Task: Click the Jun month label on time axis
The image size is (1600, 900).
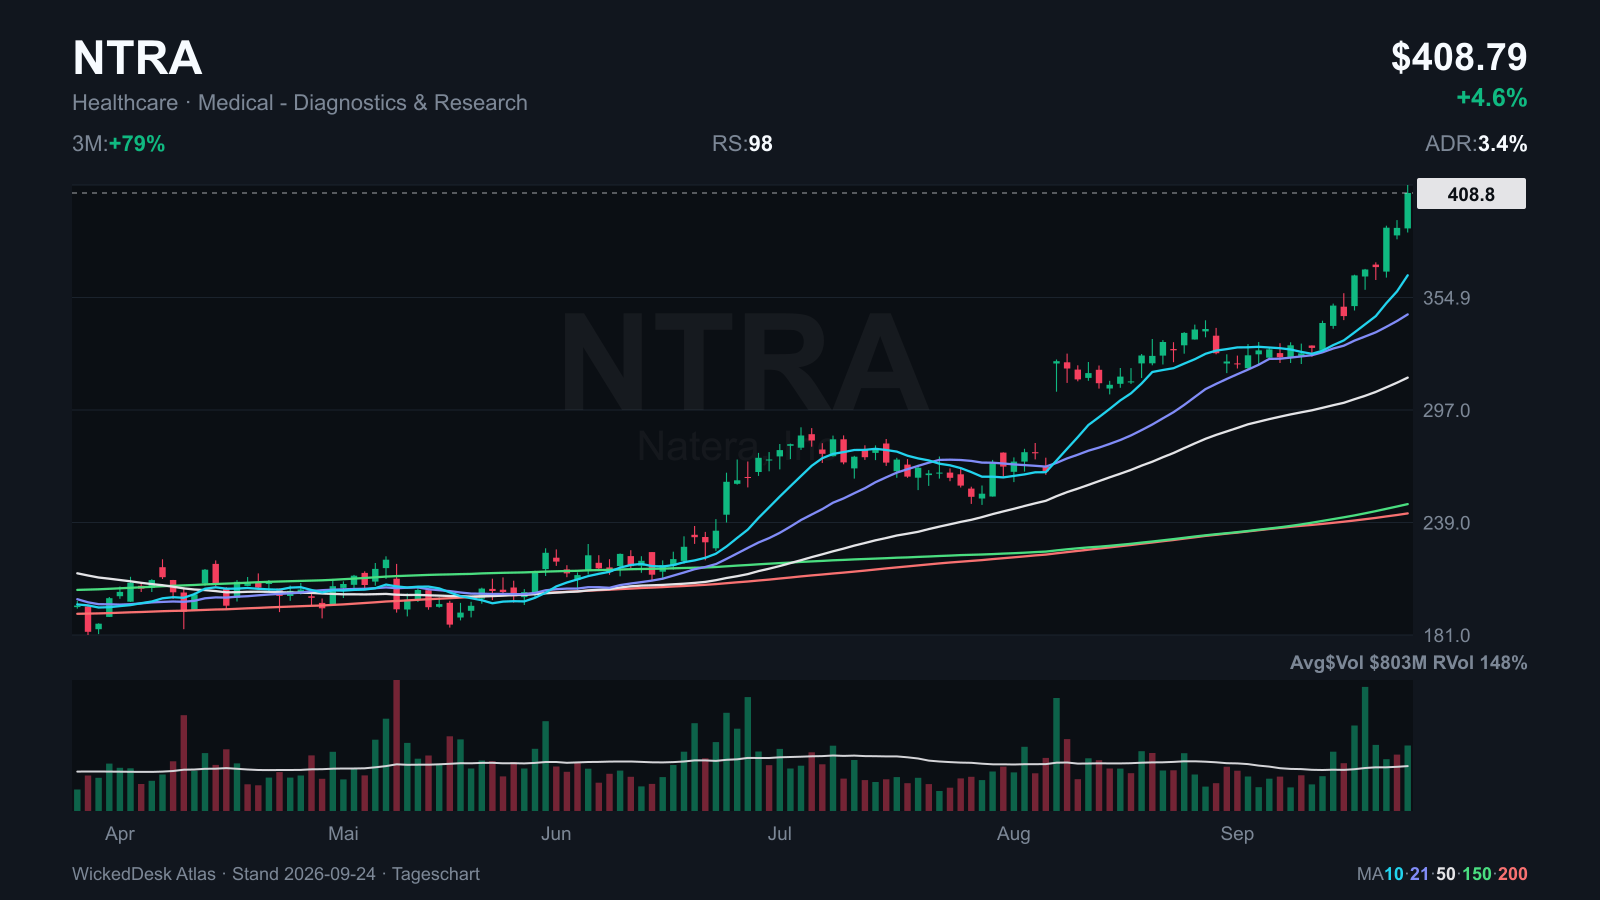Action: coord(556,834)
